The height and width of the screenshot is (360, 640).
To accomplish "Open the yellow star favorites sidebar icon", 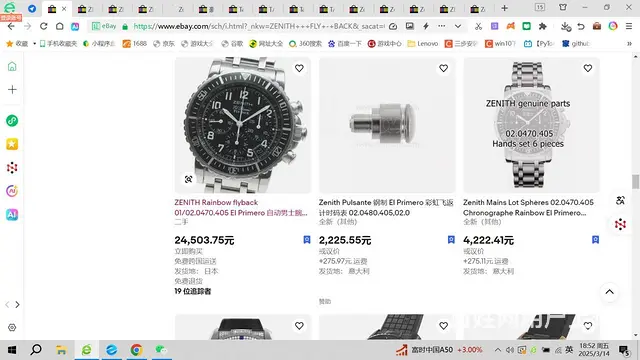I will (x=12, y=144).
